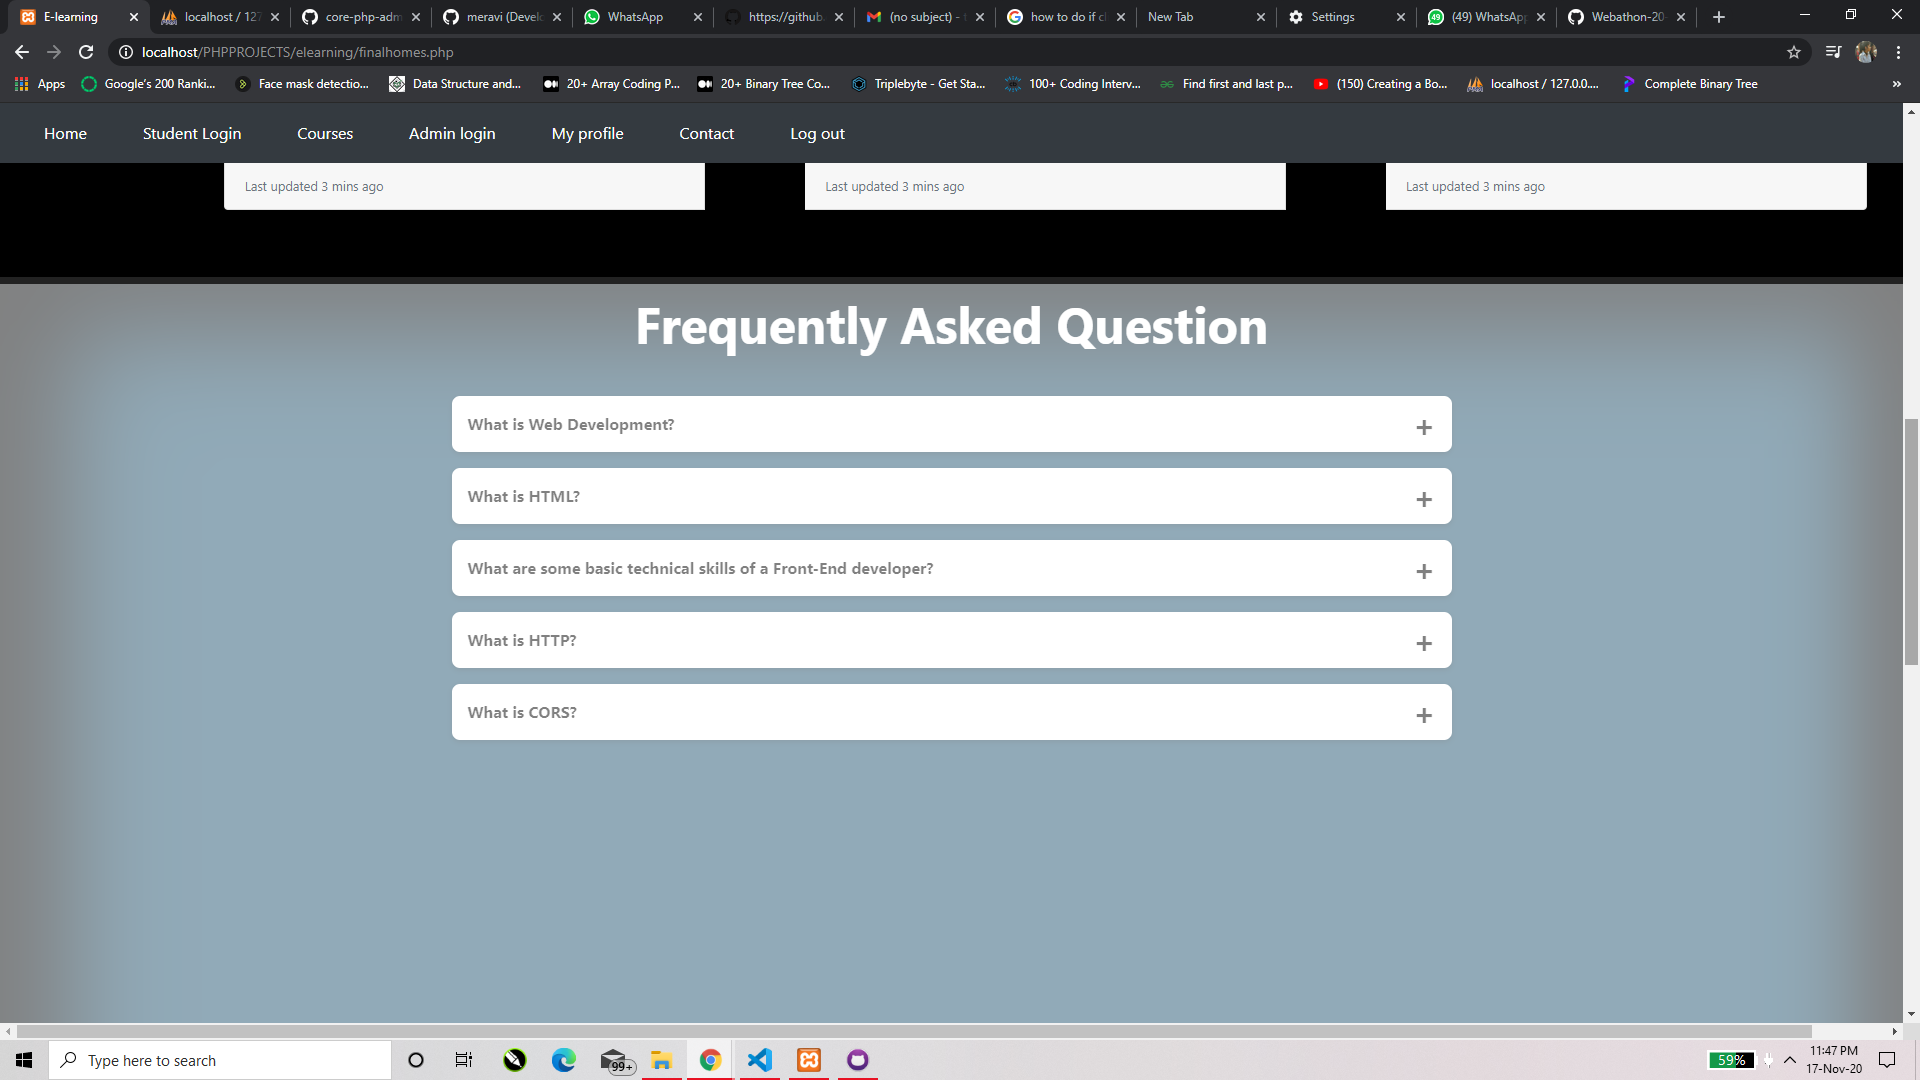
Task: Bookmark this page with the star icon
Action: click(x=1794, y=52)
